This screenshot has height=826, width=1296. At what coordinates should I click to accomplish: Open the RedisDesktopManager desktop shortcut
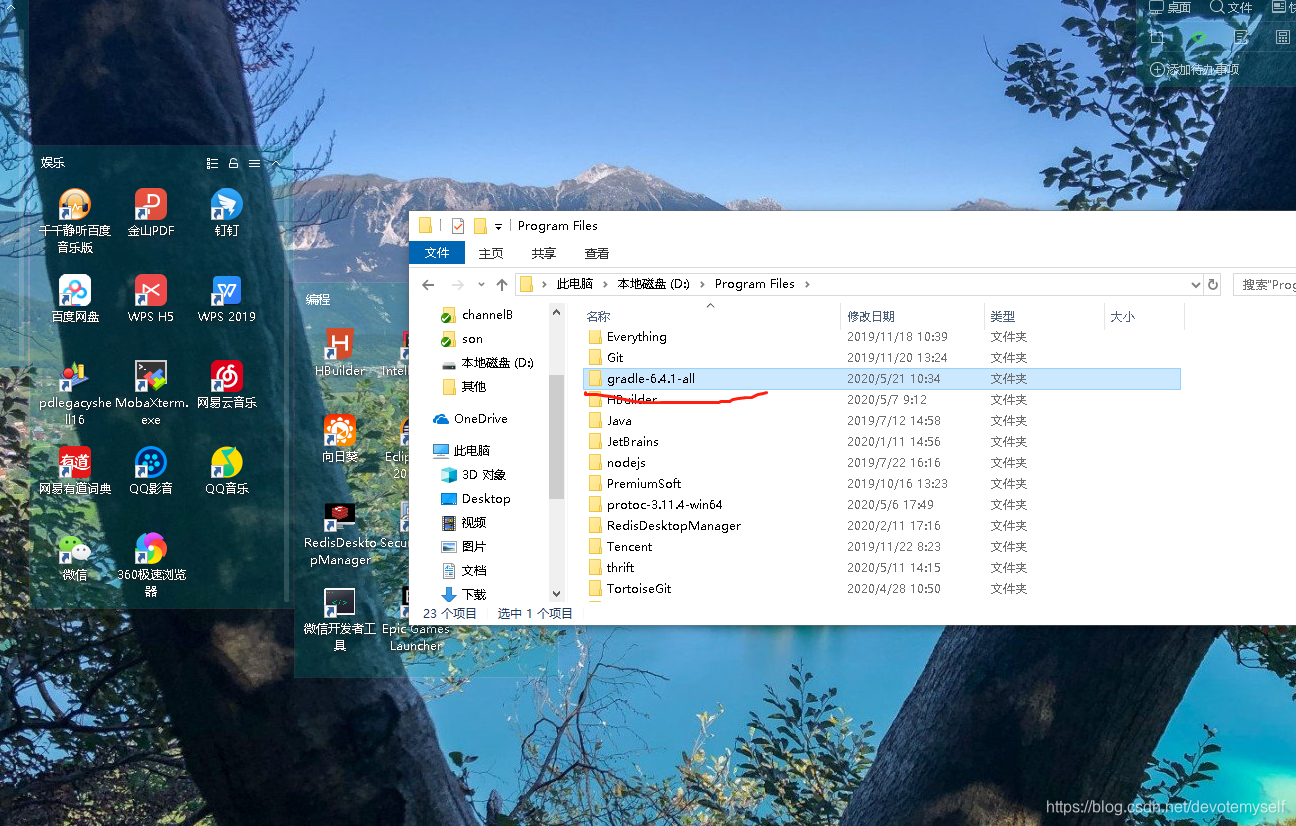coord(340,535)
